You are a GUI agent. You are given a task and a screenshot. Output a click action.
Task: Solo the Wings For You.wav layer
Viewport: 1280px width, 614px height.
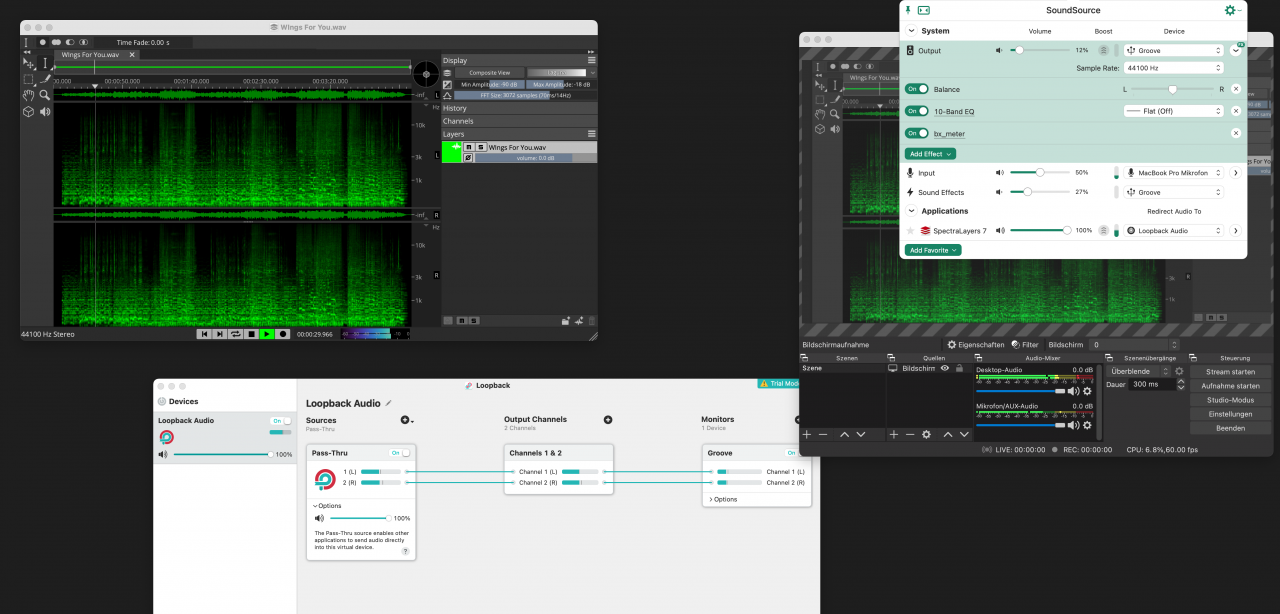point(480,147)
